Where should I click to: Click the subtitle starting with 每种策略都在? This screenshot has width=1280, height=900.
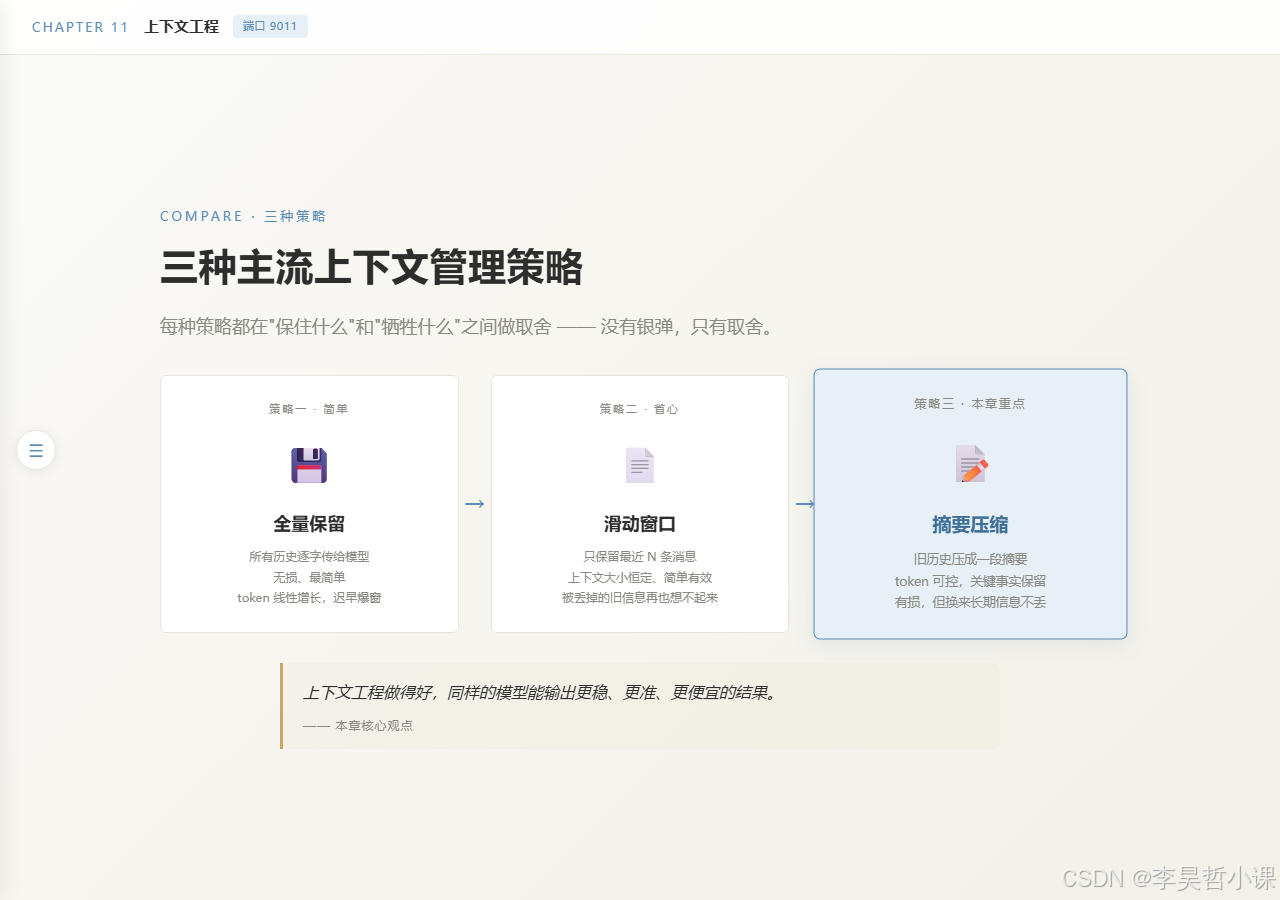click(468, 327)
